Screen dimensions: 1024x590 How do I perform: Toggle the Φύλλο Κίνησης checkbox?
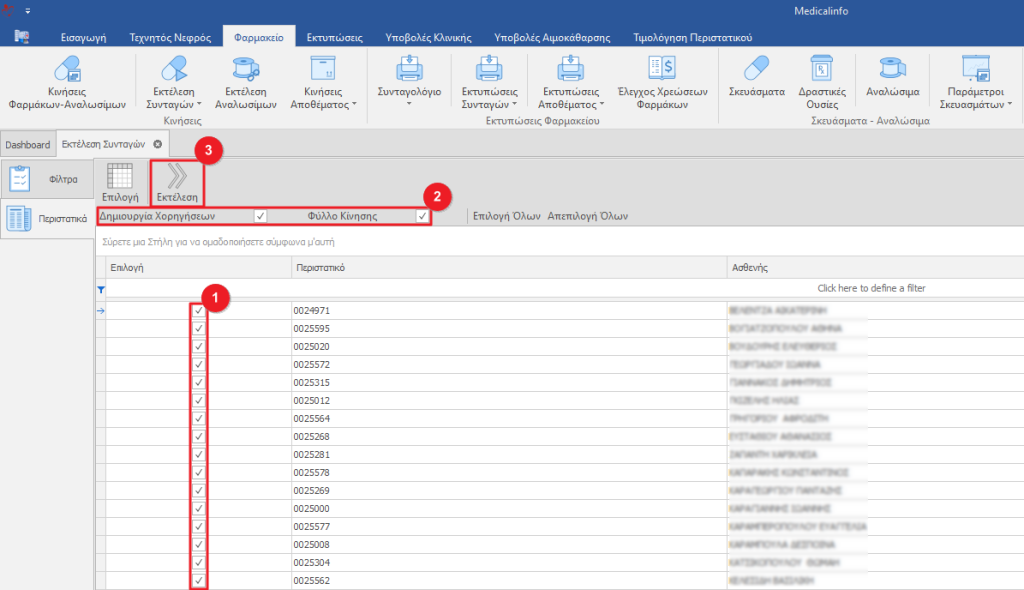422,216
